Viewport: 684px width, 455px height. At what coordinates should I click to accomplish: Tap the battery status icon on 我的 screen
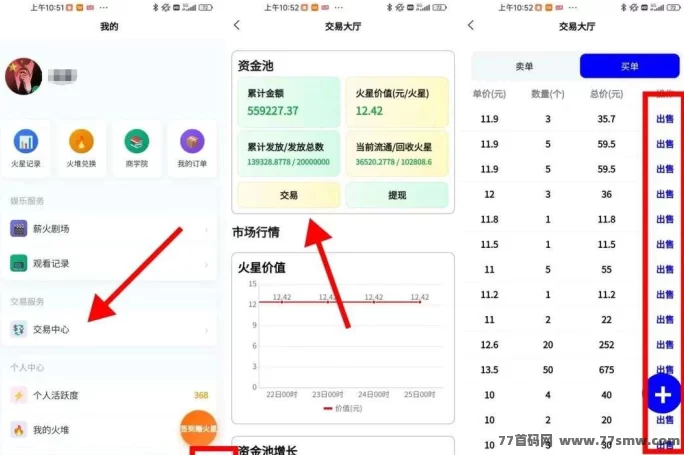click(x=205, y=7)
